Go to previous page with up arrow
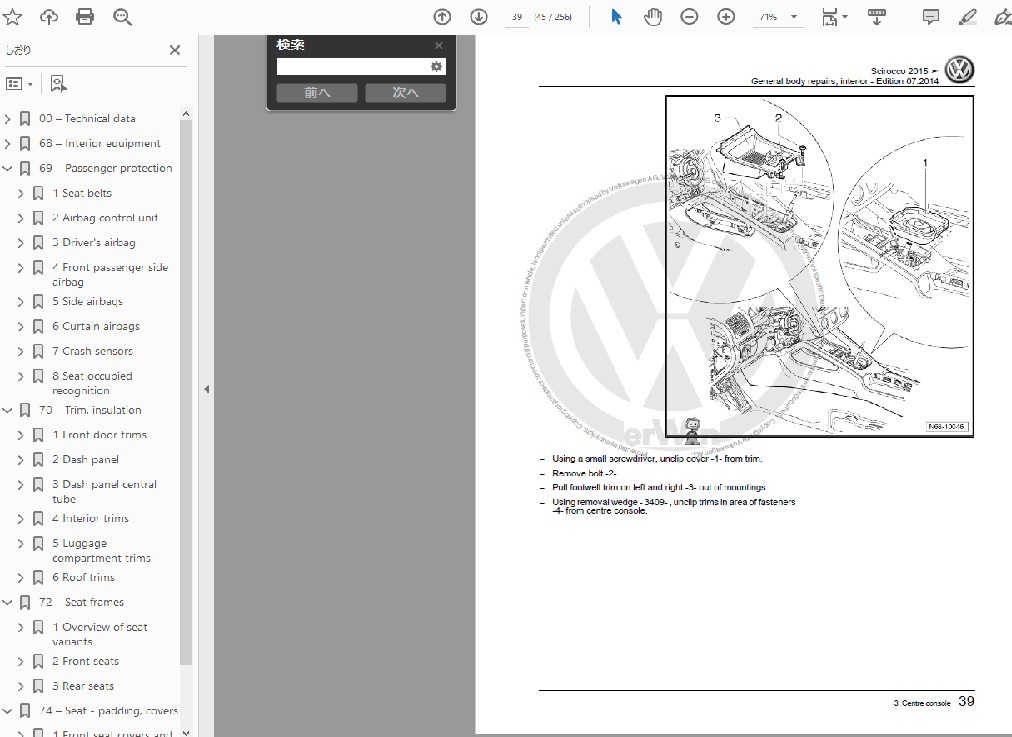 (x=442, y=17)
